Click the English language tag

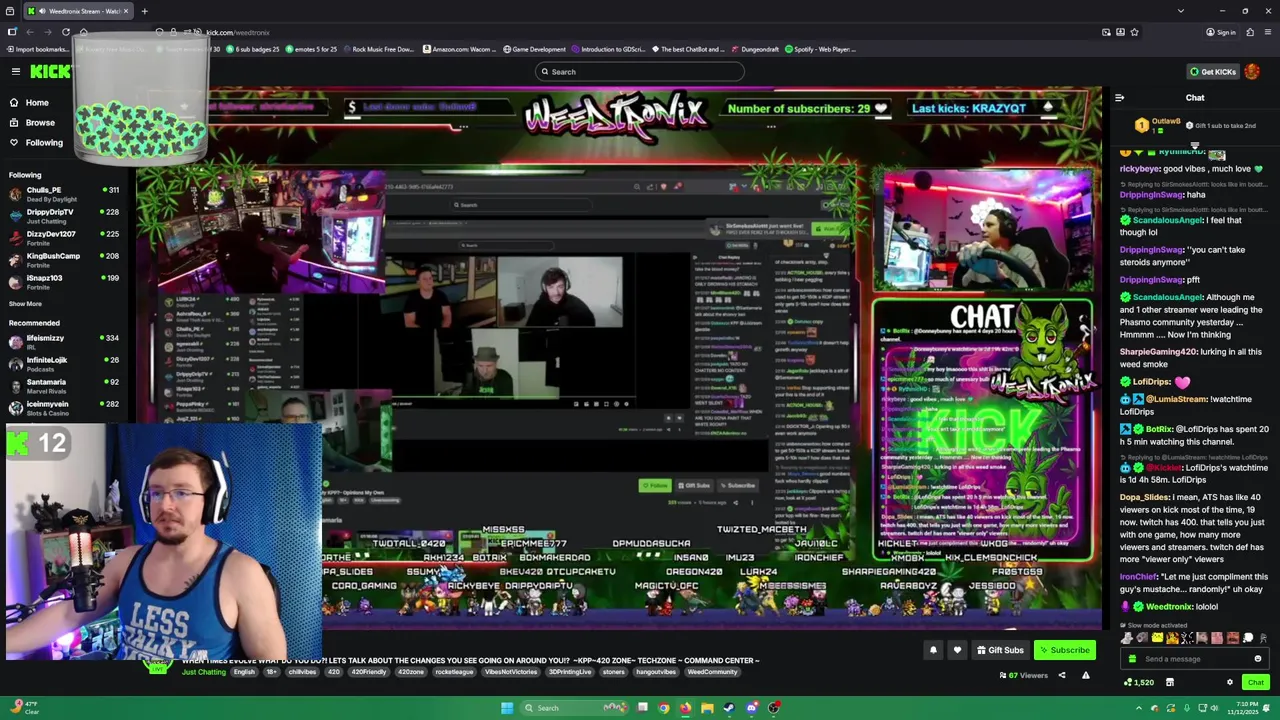tap(244, 672)
